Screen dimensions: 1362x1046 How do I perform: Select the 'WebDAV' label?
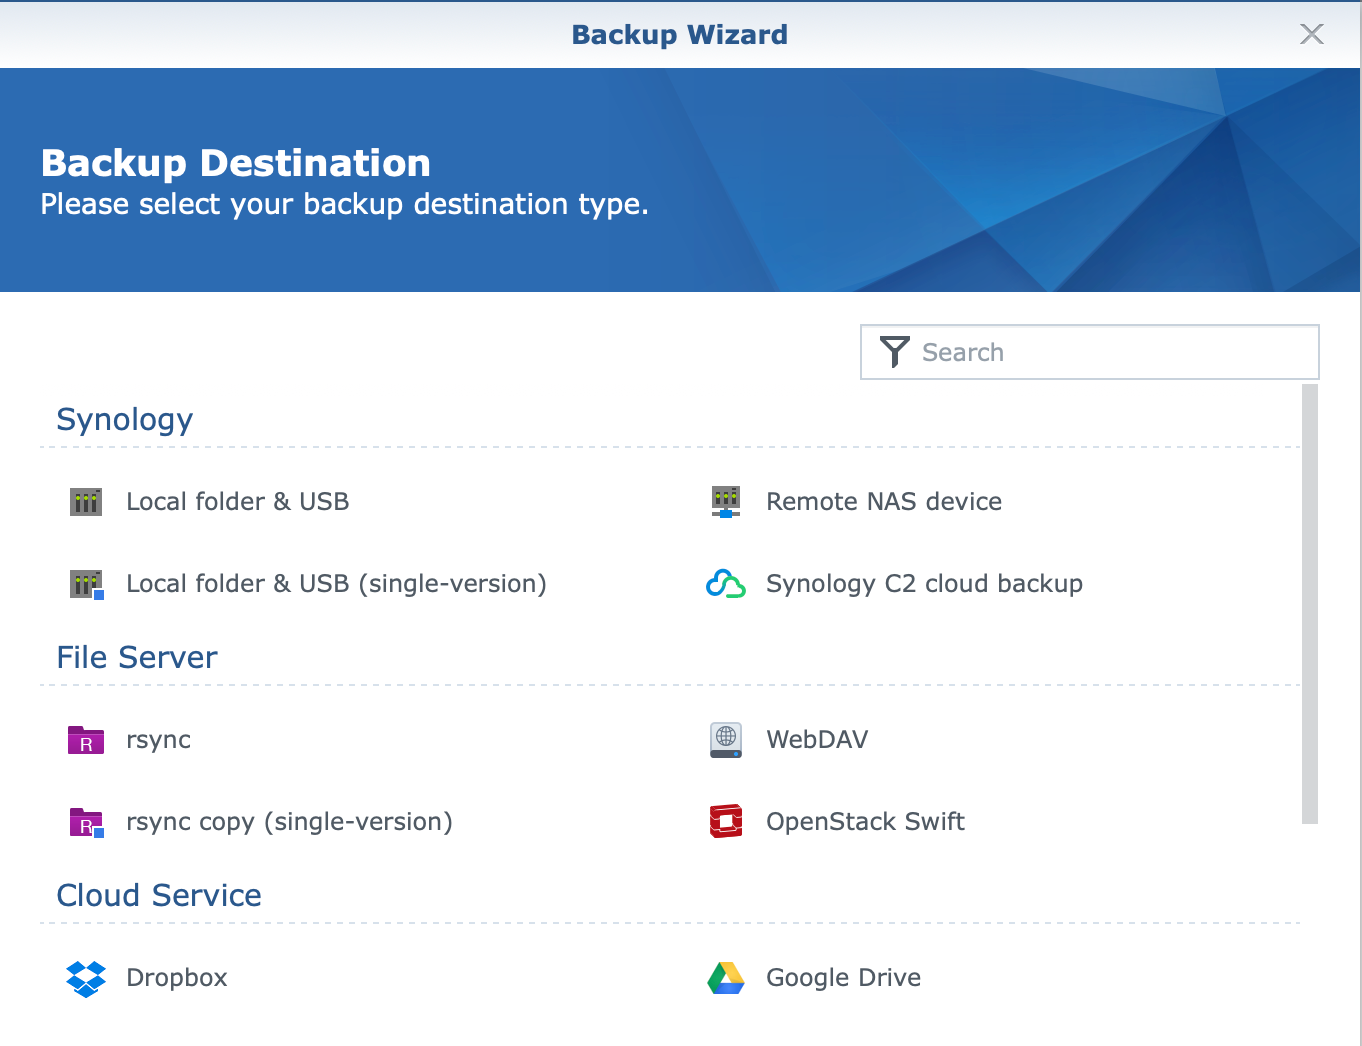click(817, 740)
